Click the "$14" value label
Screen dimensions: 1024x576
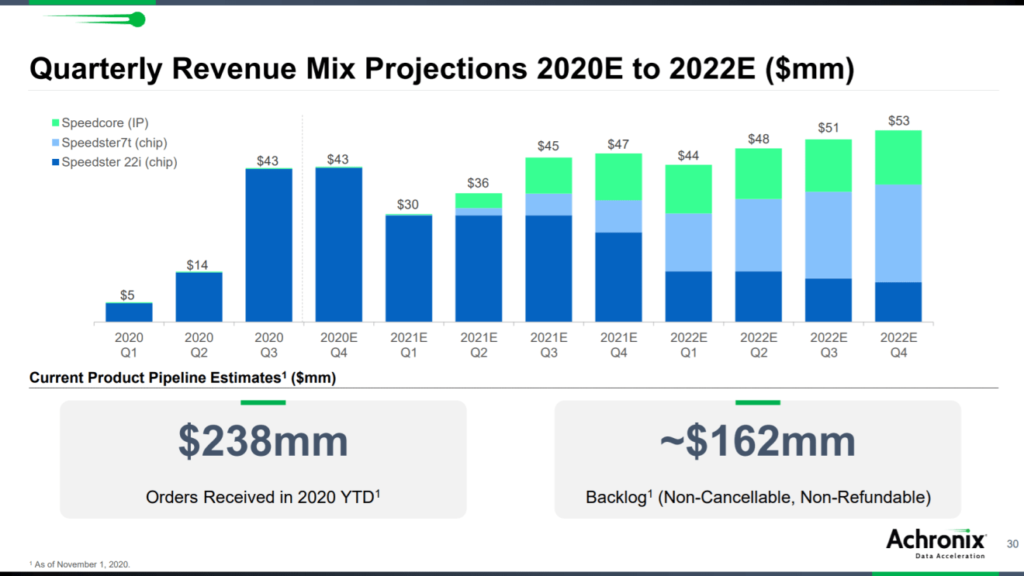[197, 265]
